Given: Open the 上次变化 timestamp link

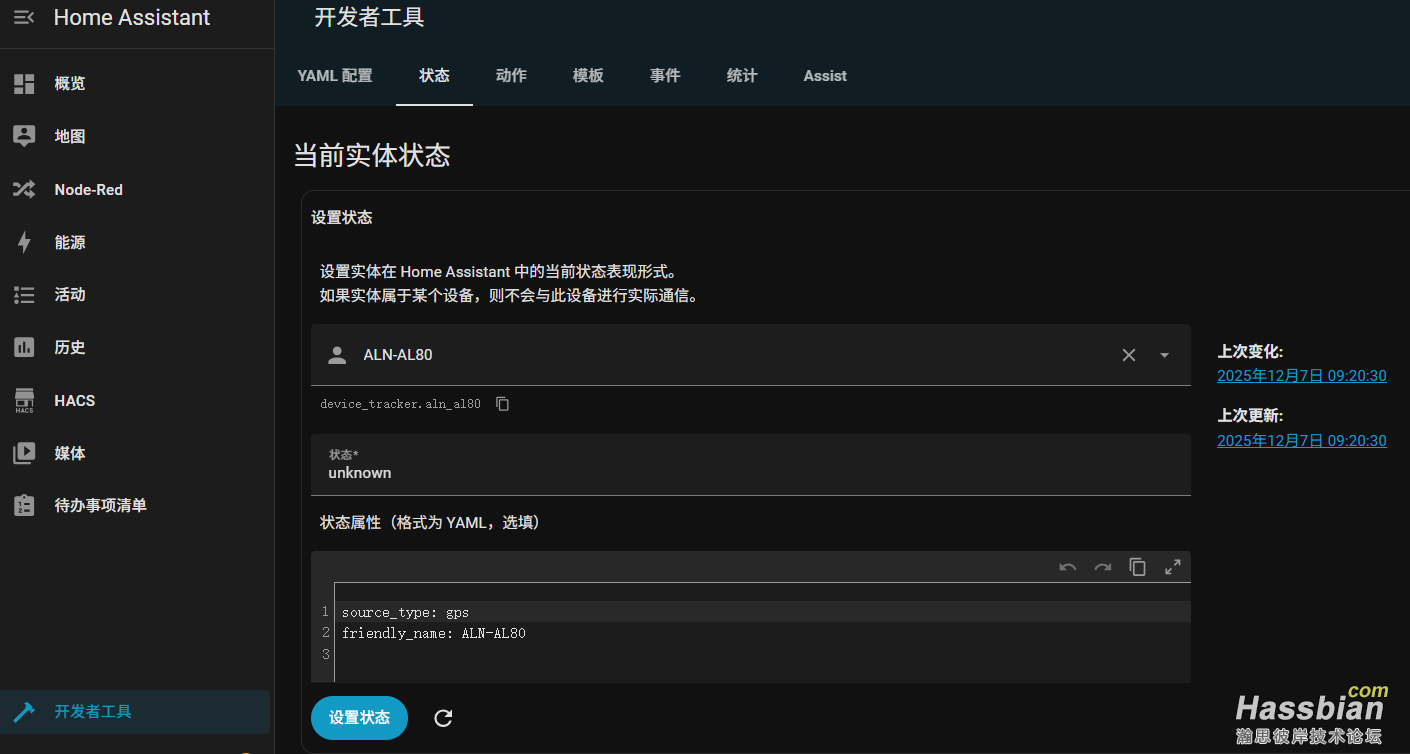Looking at the screenshot, I should tap(1301, 376).
